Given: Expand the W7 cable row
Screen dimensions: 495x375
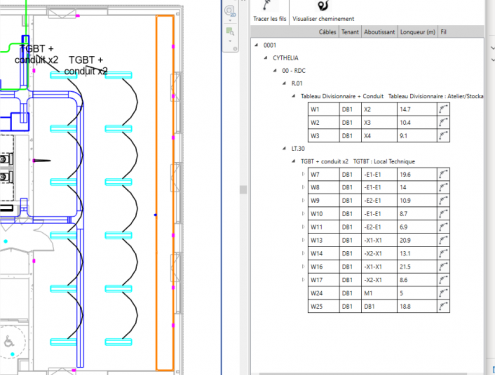Looking at the screenshot, I should tap(303, 174).
